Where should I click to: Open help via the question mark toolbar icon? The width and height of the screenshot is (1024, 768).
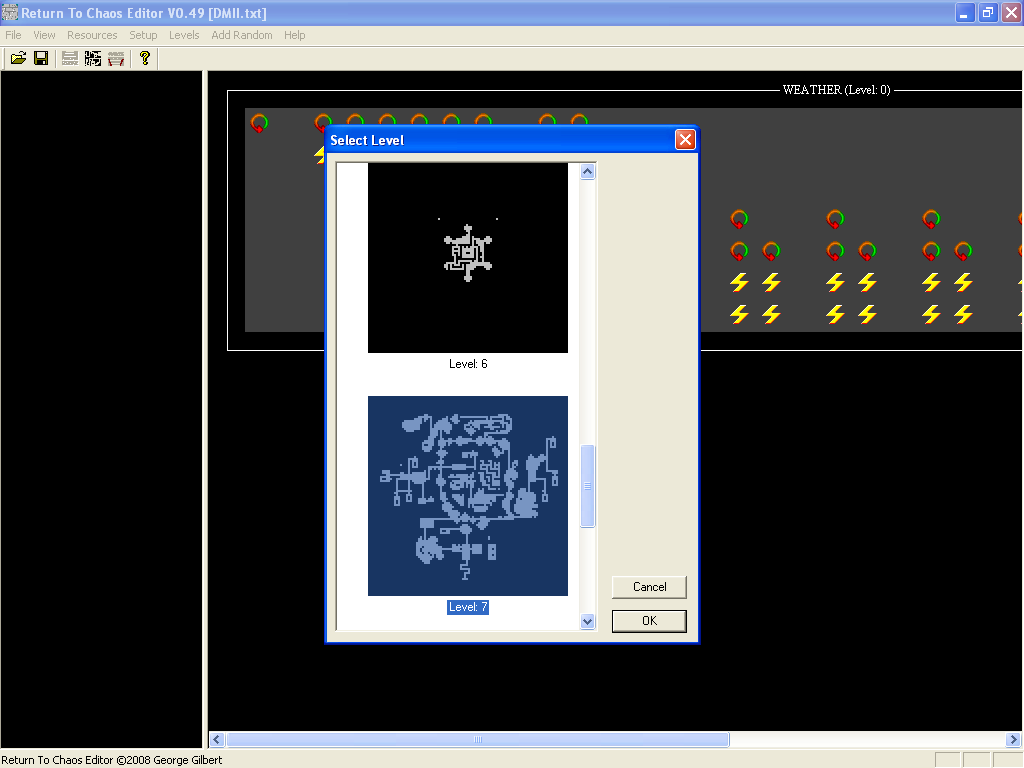pos(144,58)
